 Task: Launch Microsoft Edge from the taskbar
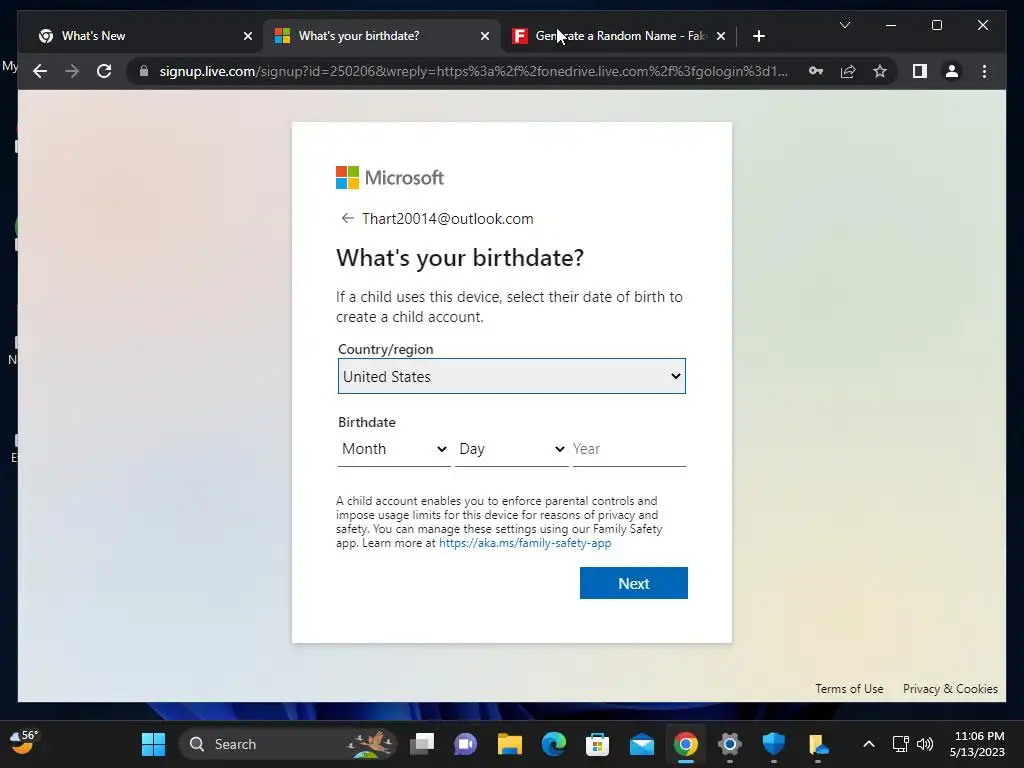(554, 744)
